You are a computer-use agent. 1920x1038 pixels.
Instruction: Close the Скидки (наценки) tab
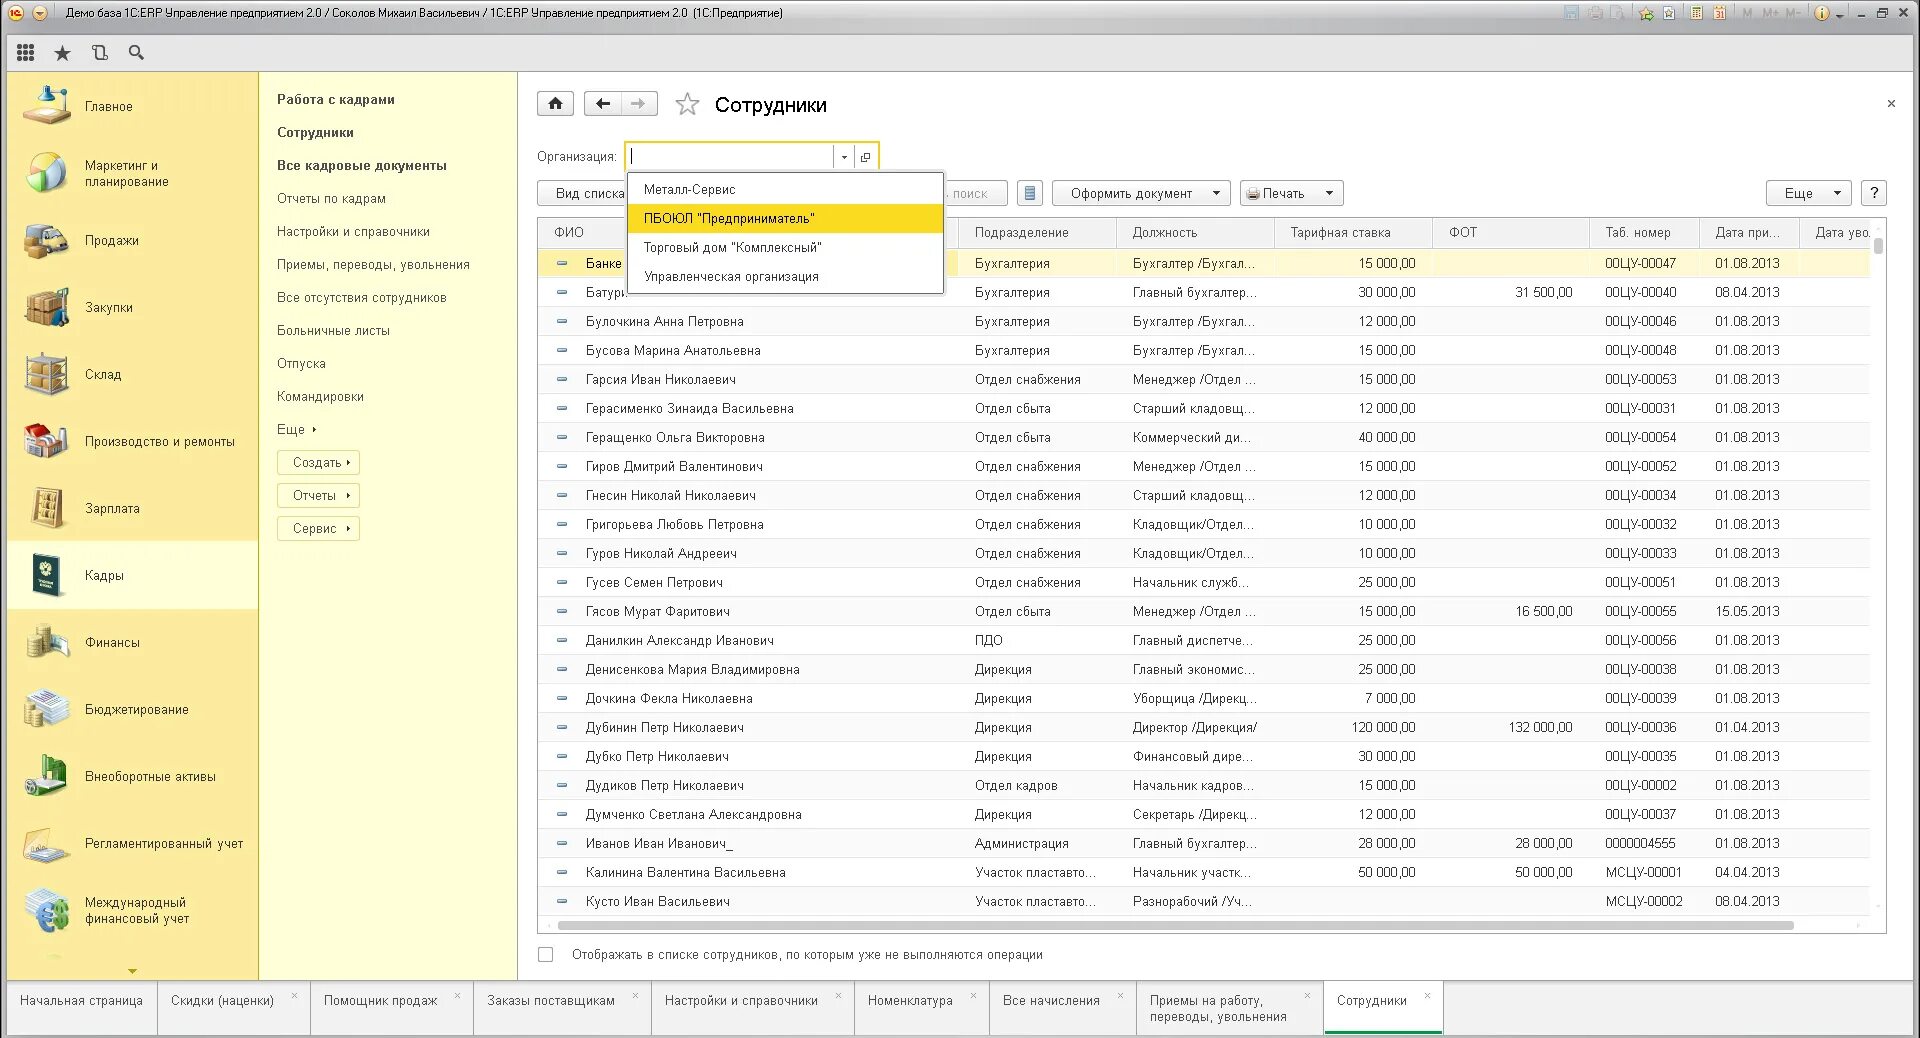(294, 996)
